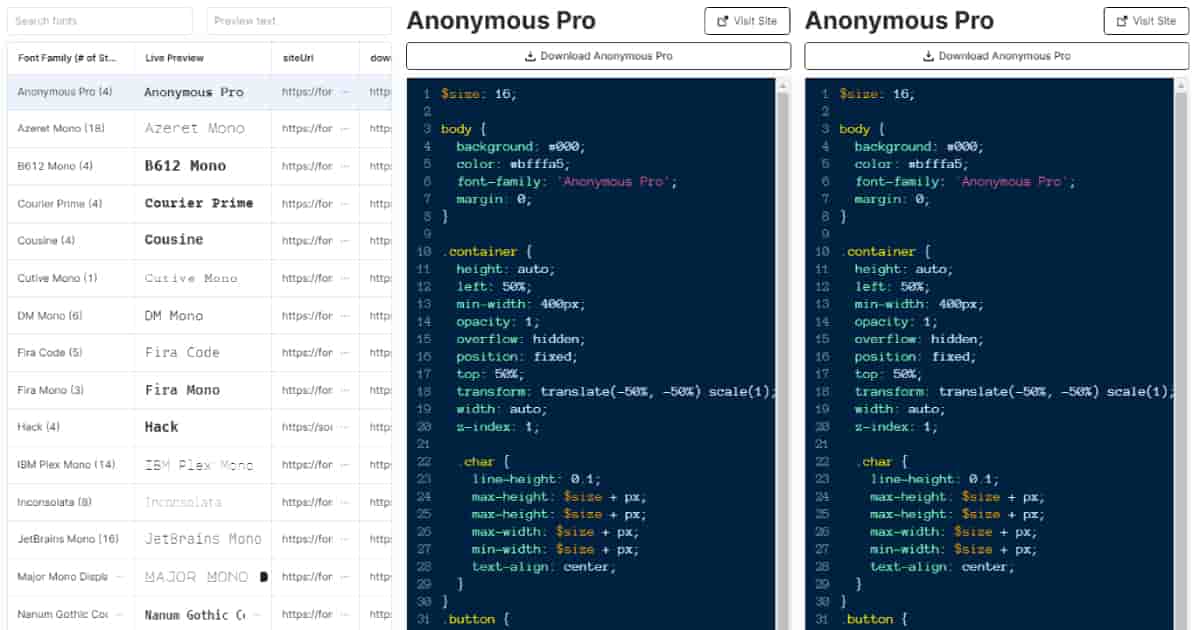The height and width of the screenshot is (630, 1200).
Task: Sort by the Font Family column header
Action: [x=67, y=58]
